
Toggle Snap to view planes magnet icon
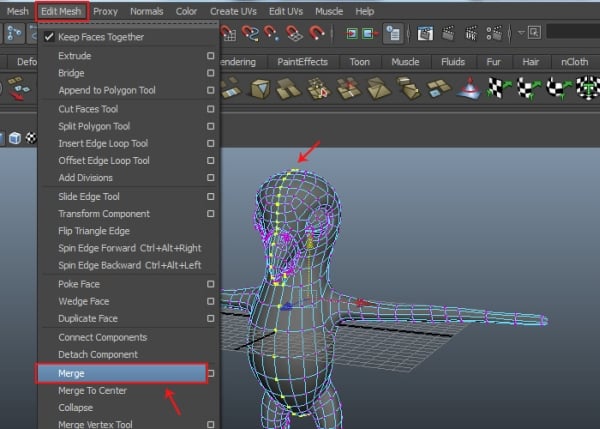(294, 33)
